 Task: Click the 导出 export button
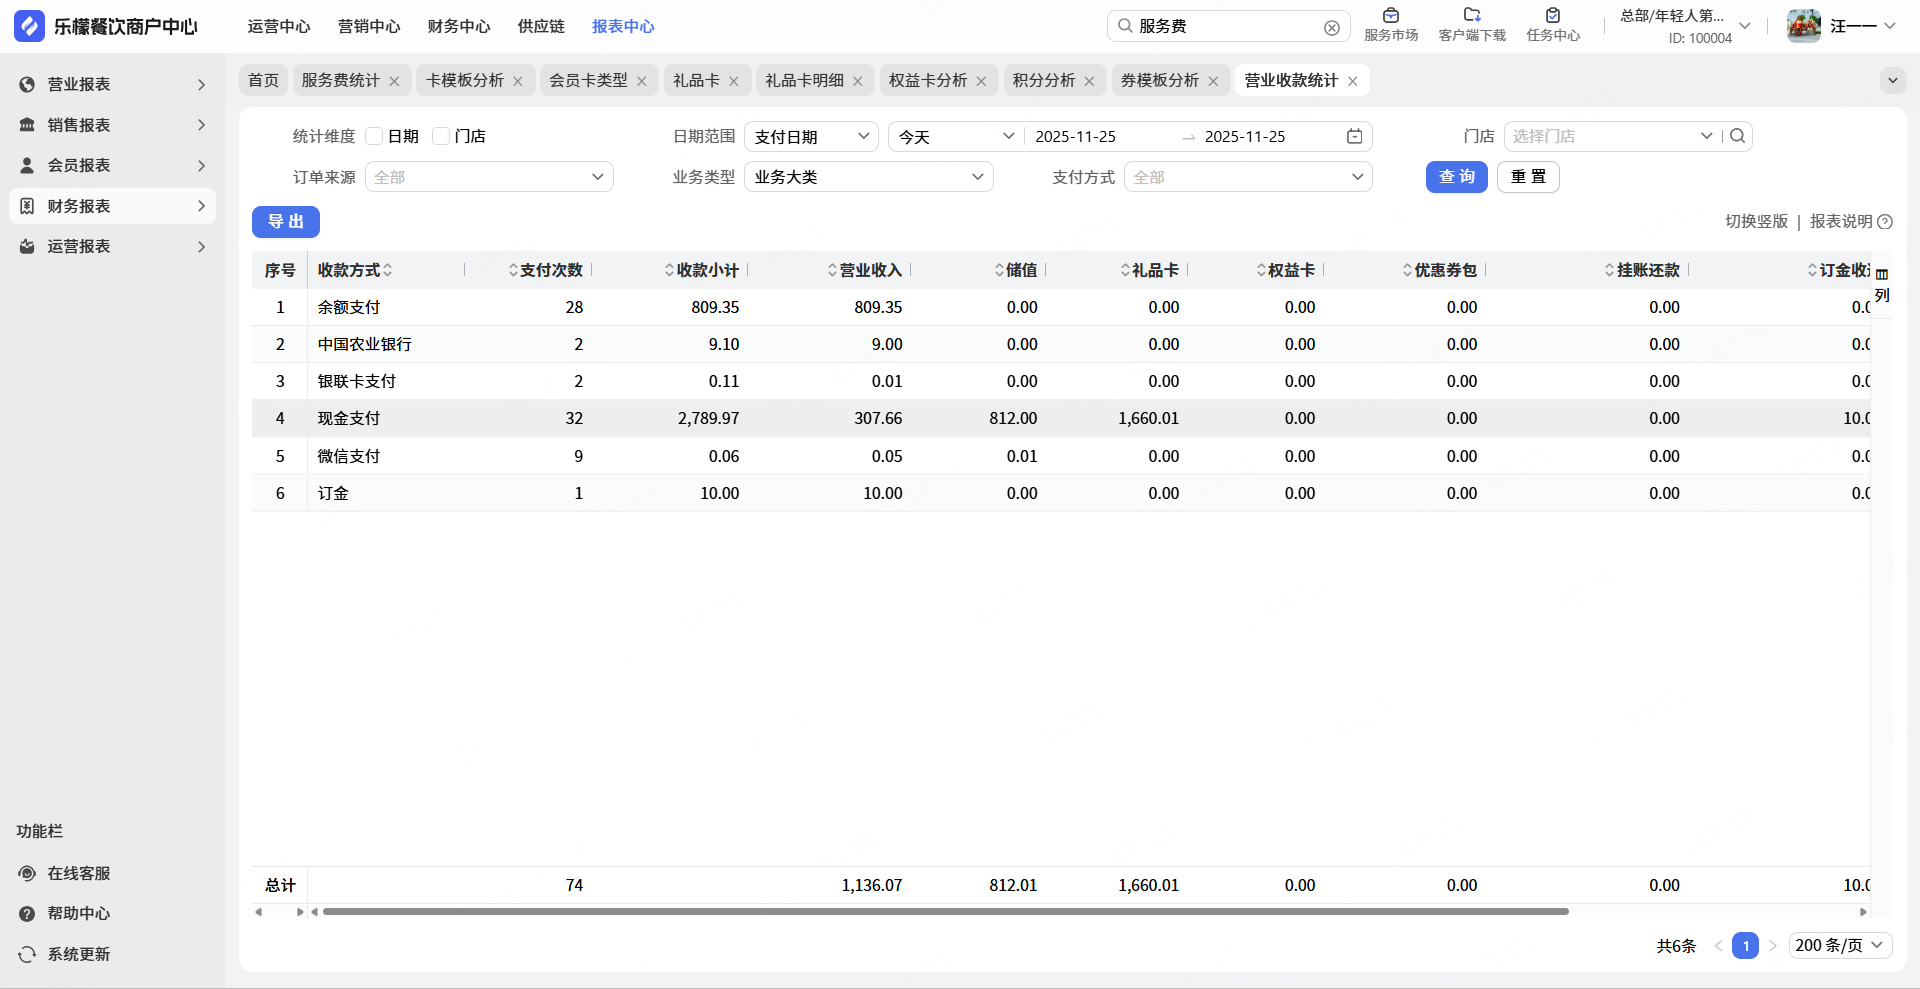point(285,222)
